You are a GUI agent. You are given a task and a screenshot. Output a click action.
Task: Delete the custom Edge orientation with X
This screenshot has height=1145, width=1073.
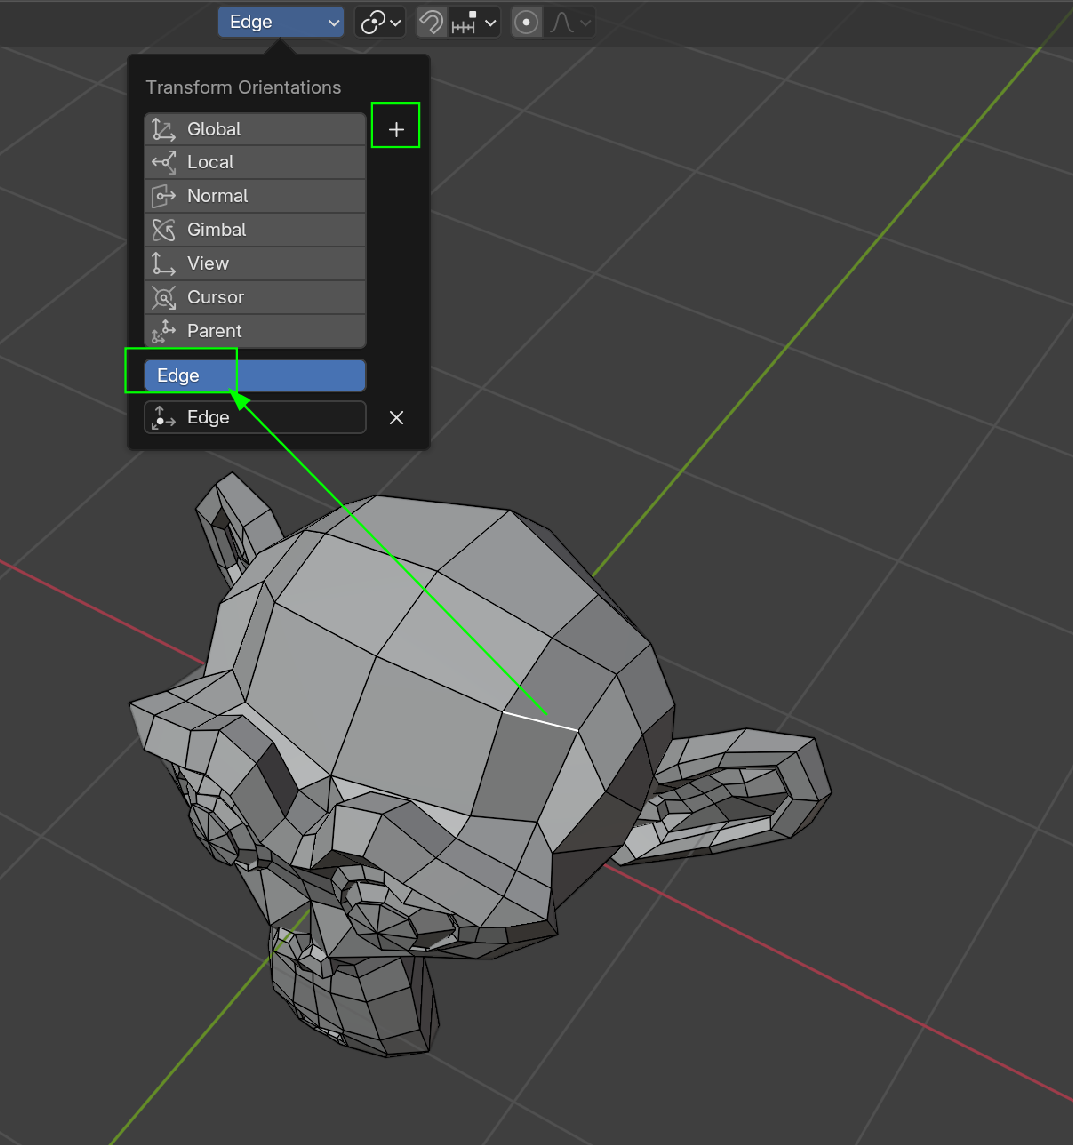click(x=396, y=417)
